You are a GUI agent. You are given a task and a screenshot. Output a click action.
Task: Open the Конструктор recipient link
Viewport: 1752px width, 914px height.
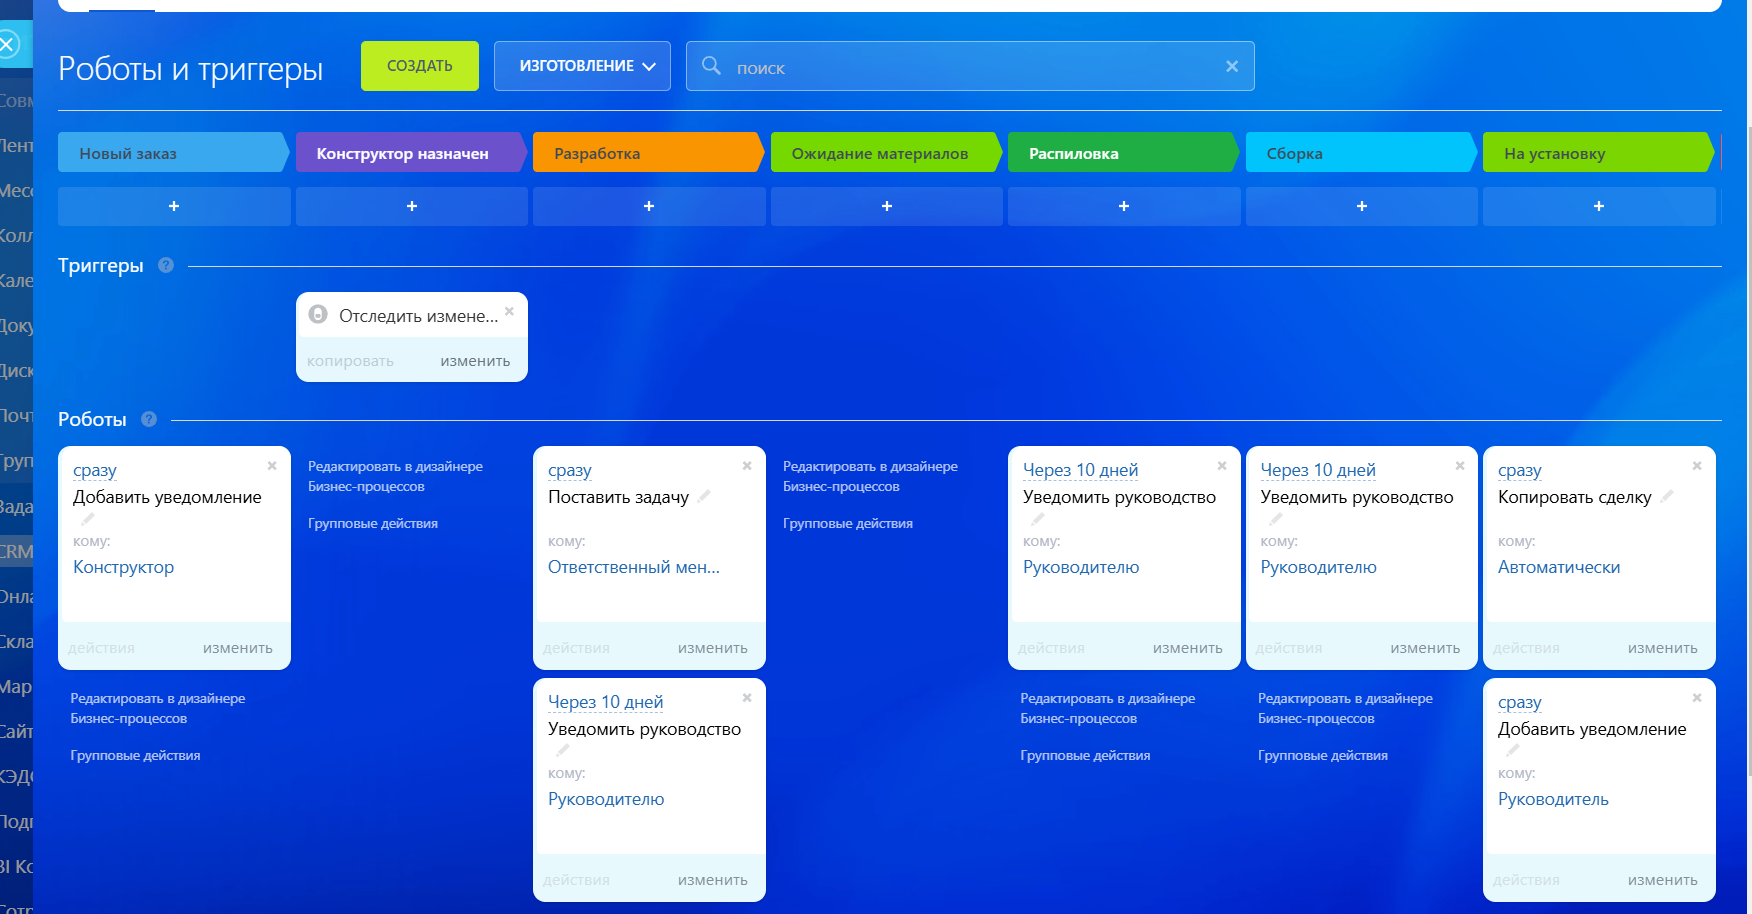coord(123,567)
